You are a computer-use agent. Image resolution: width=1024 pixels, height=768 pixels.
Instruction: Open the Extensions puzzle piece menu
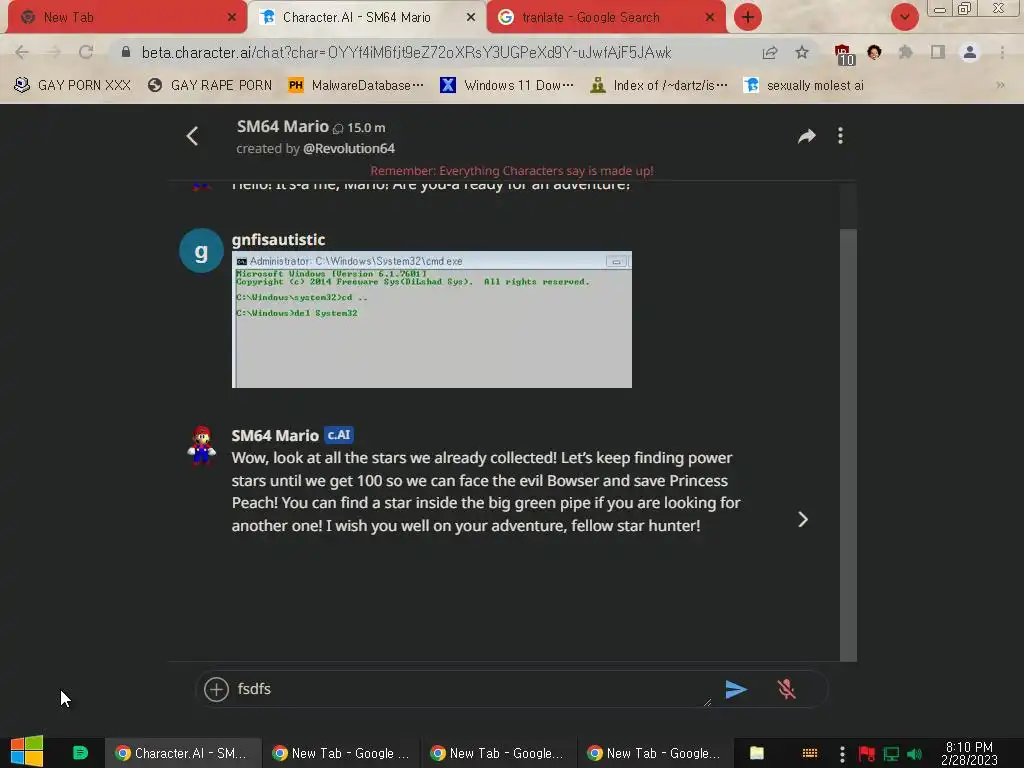(x=906, y=52)
